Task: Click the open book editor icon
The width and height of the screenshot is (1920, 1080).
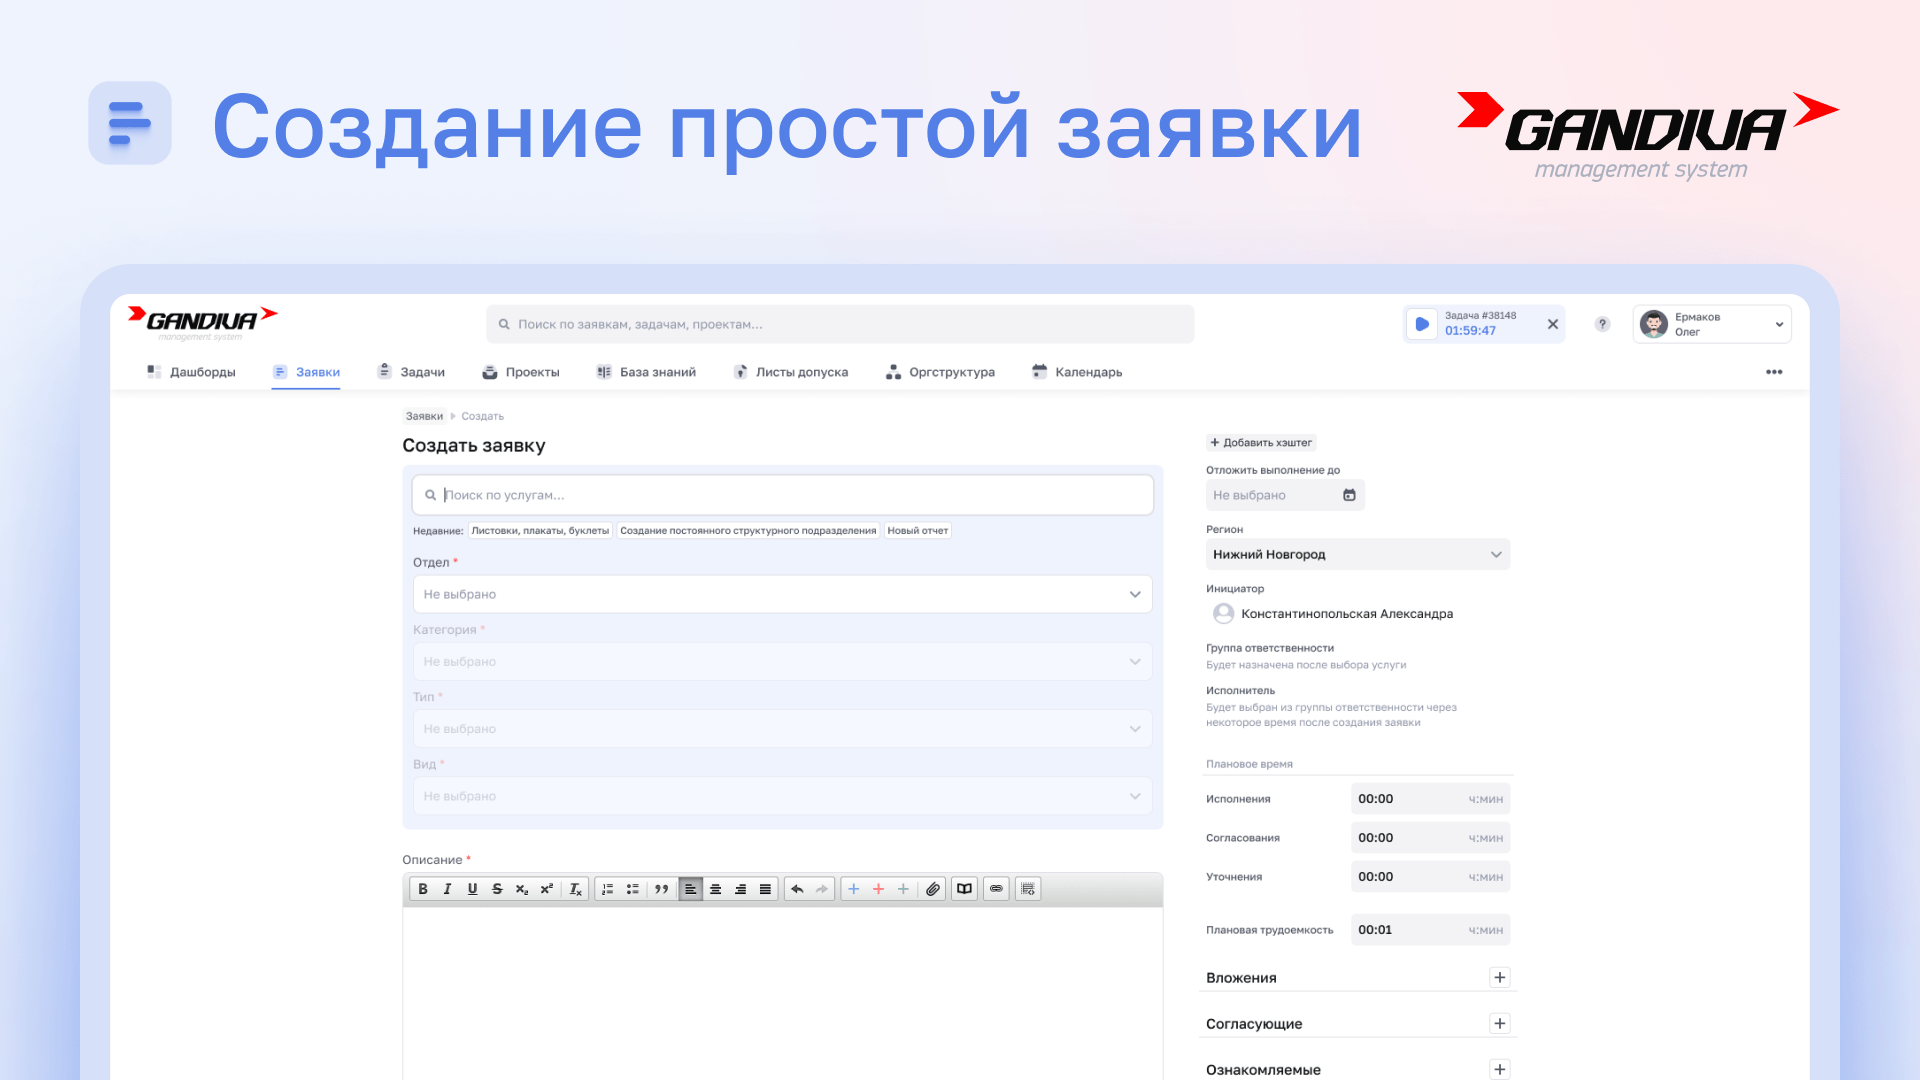Action: coord(964,889)
